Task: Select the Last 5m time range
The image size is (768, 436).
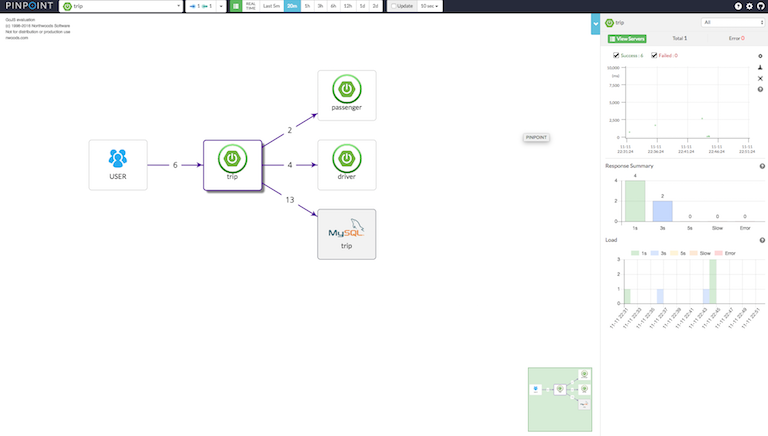Action: click(x=271, y=6)
